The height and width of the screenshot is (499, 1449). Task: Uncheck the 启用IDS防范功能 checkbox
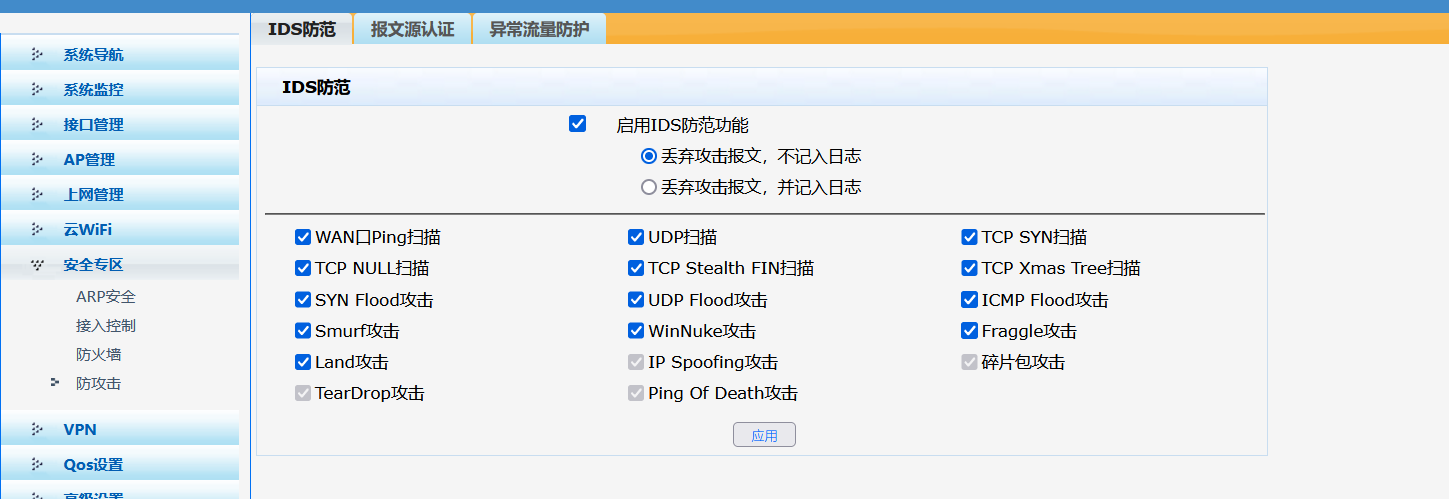pyautogui.click(x=577, y=124)
